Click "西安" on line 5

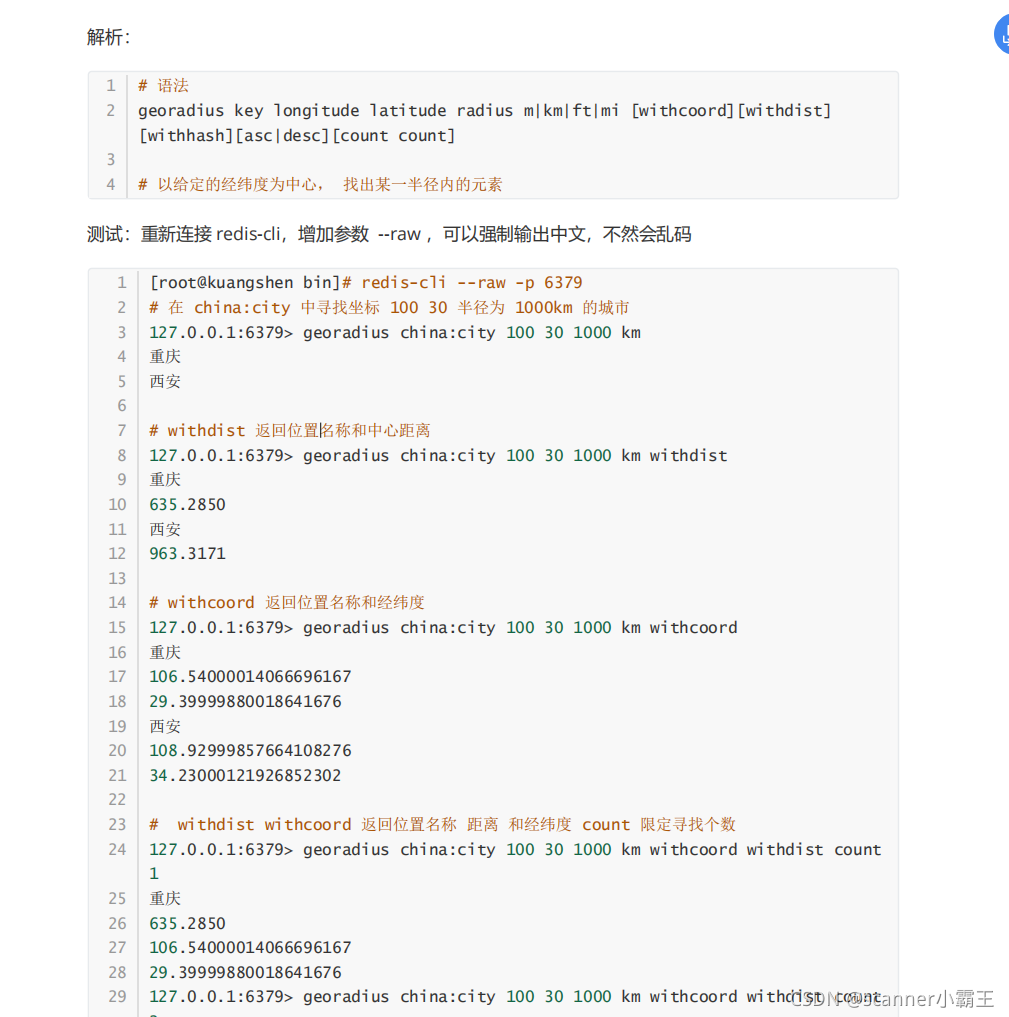[x=165, y=381]
